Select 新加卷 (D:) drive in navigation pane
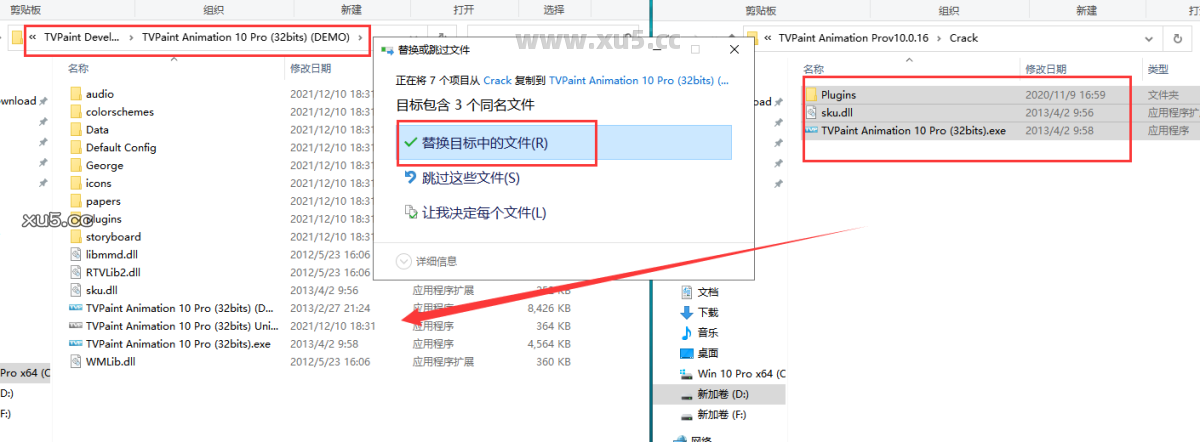Screen dimensions: 1200x442 tap(720, 394)
